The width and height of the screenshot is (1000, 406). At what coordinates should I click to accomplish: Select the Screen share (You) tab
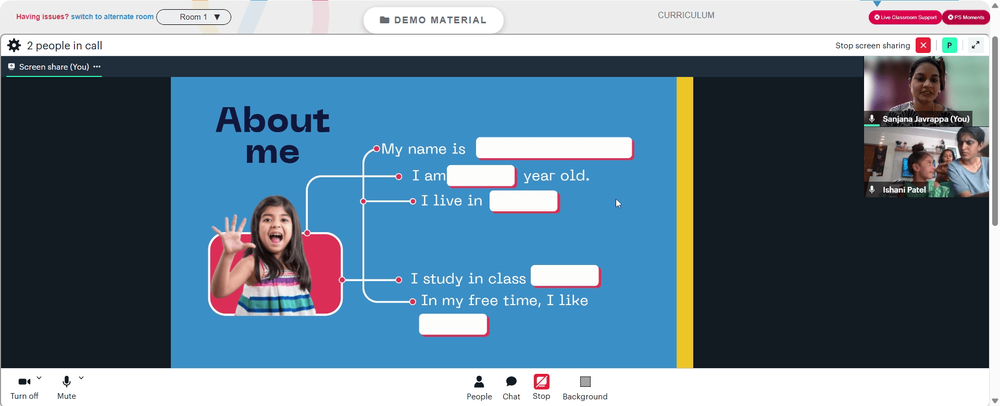point(54,67)
